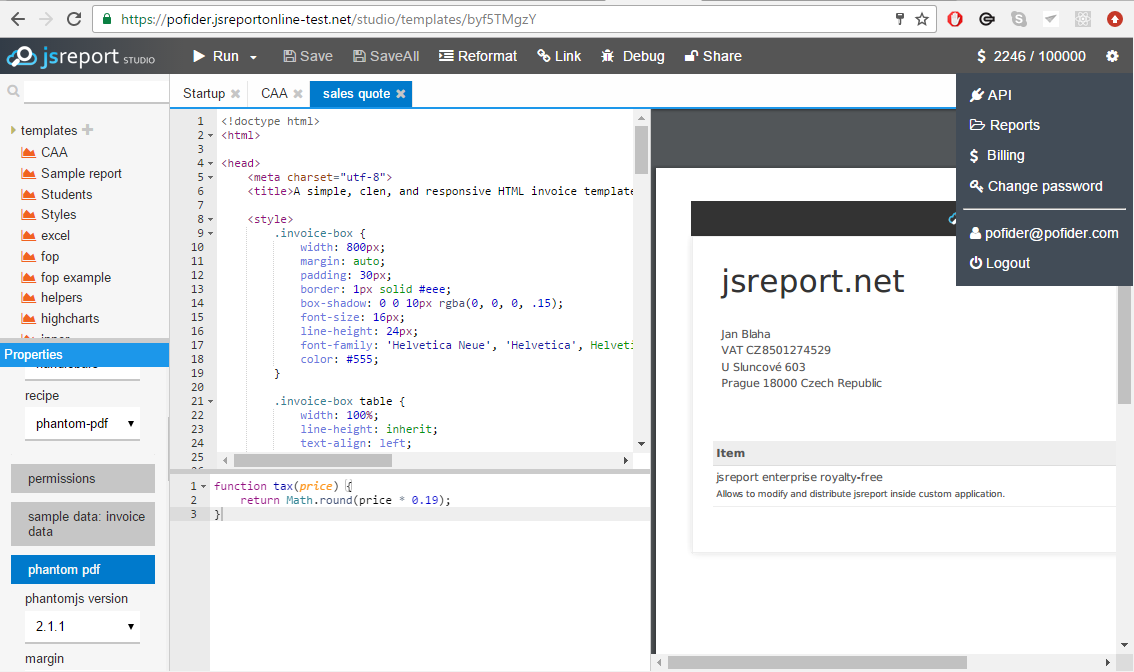Viewport: 1134px width, 672px height.
Task: Open the helpers template
Action: [61, 298]
